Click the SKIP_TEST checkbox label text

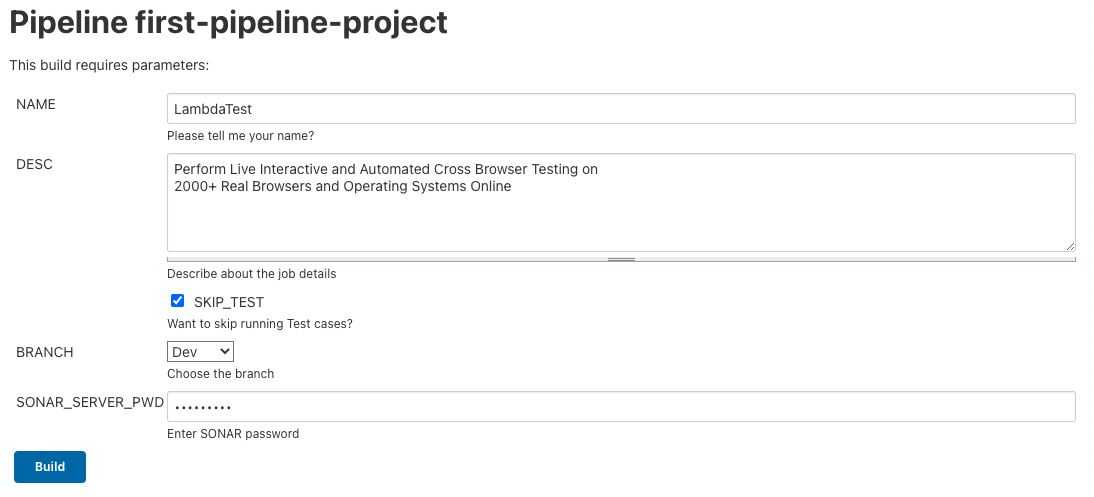[229, 302]
